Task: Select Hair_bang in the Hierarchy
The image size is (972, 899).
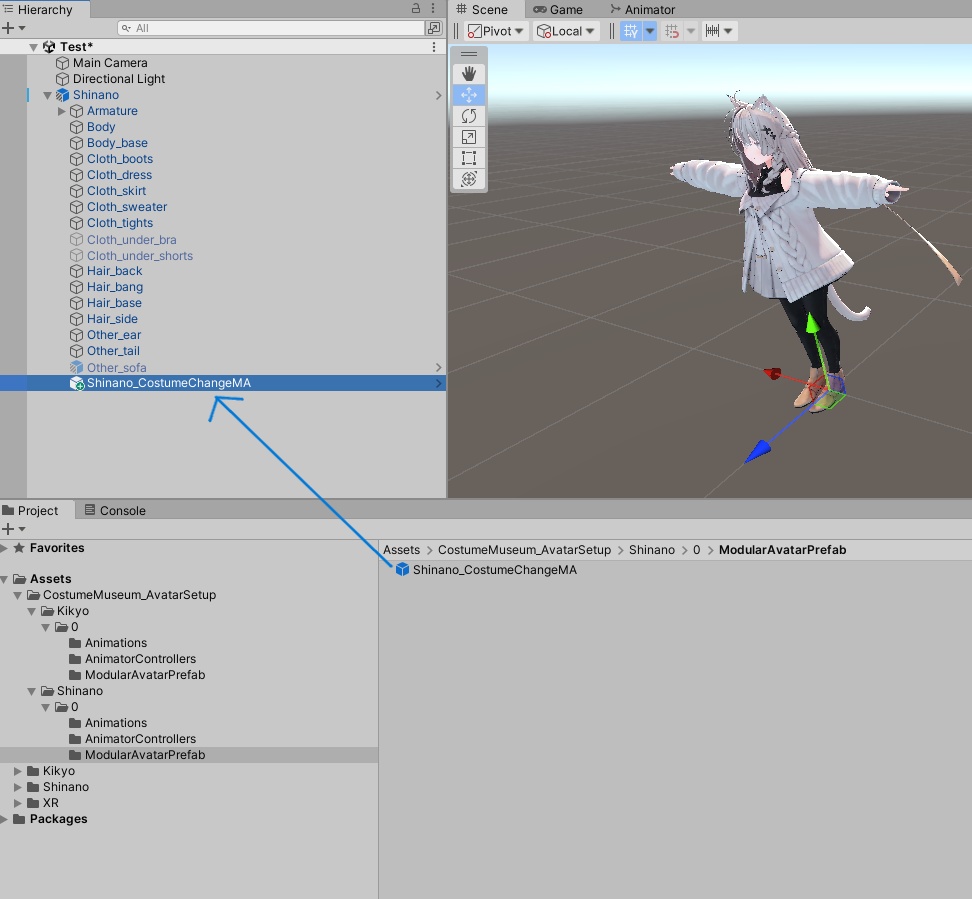Action: click(x=115, y=287)
